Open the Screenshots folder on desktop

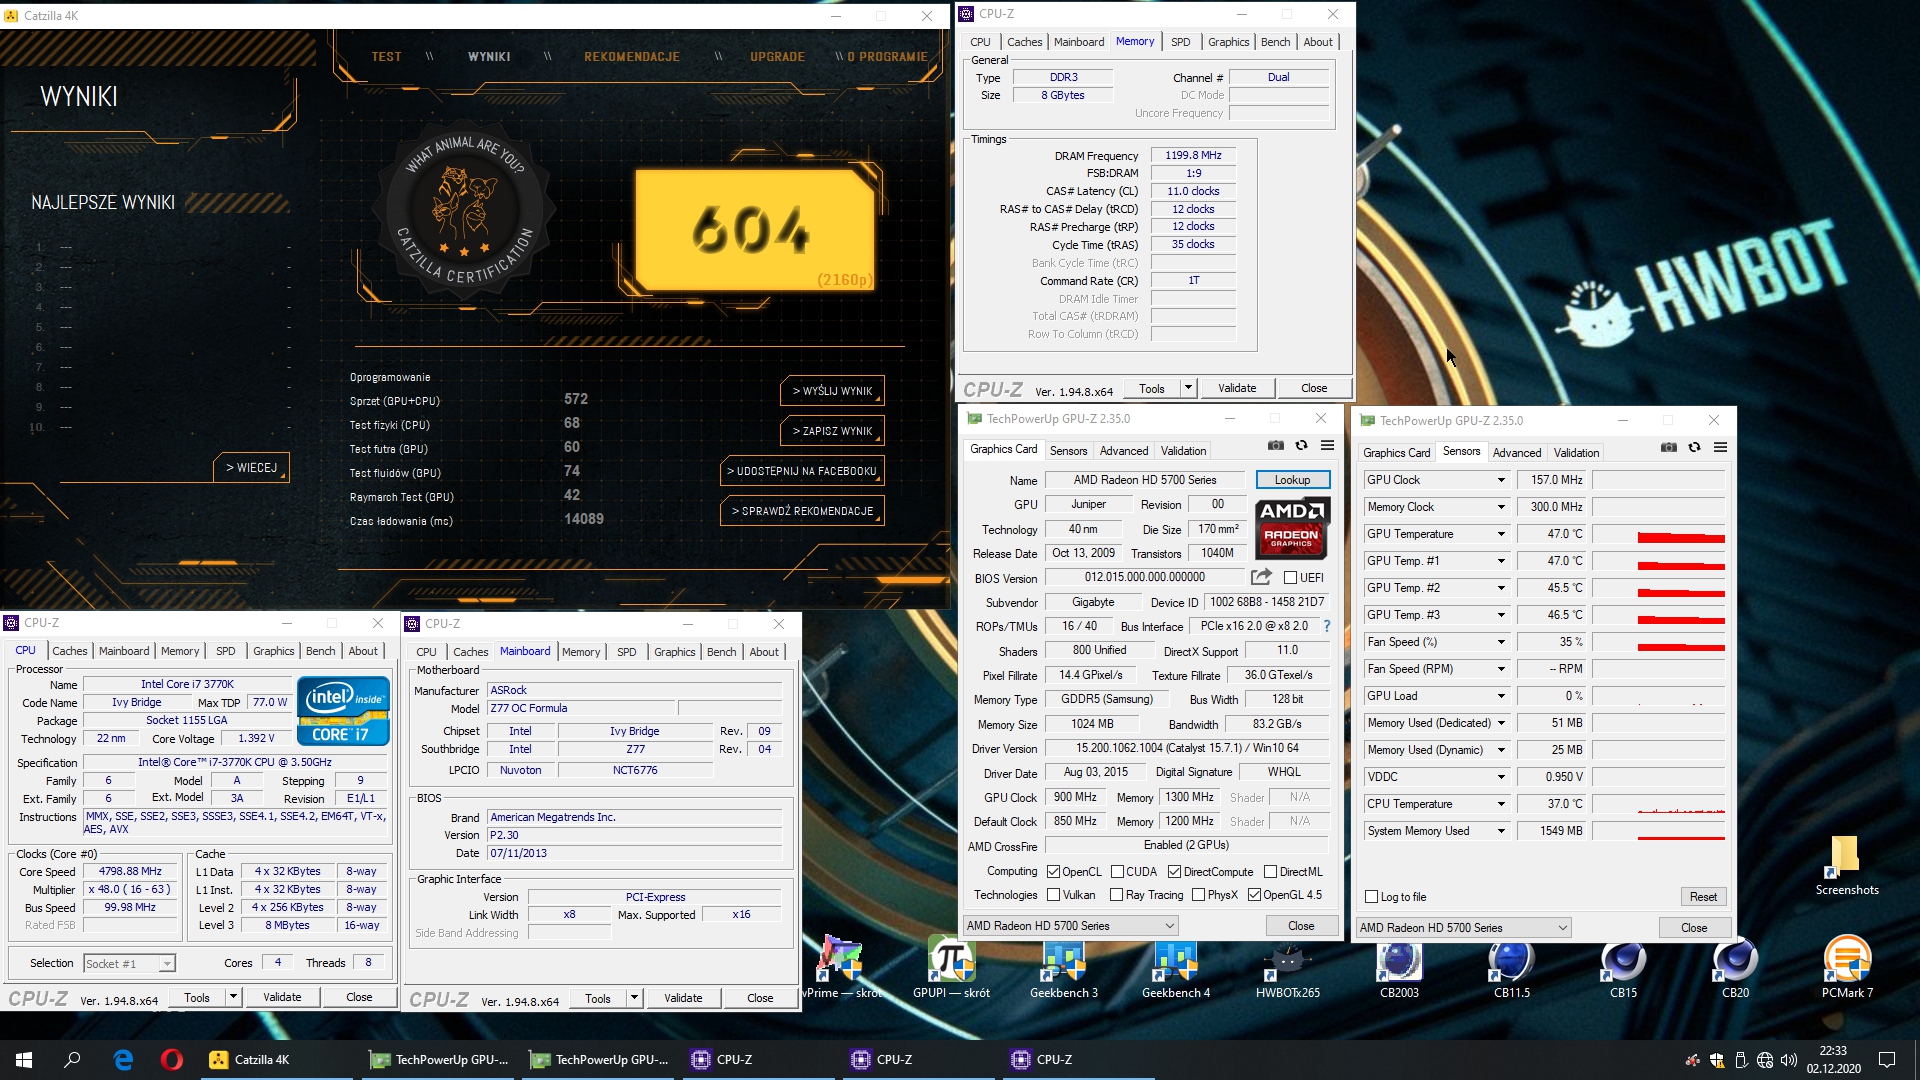[1846, 865]
